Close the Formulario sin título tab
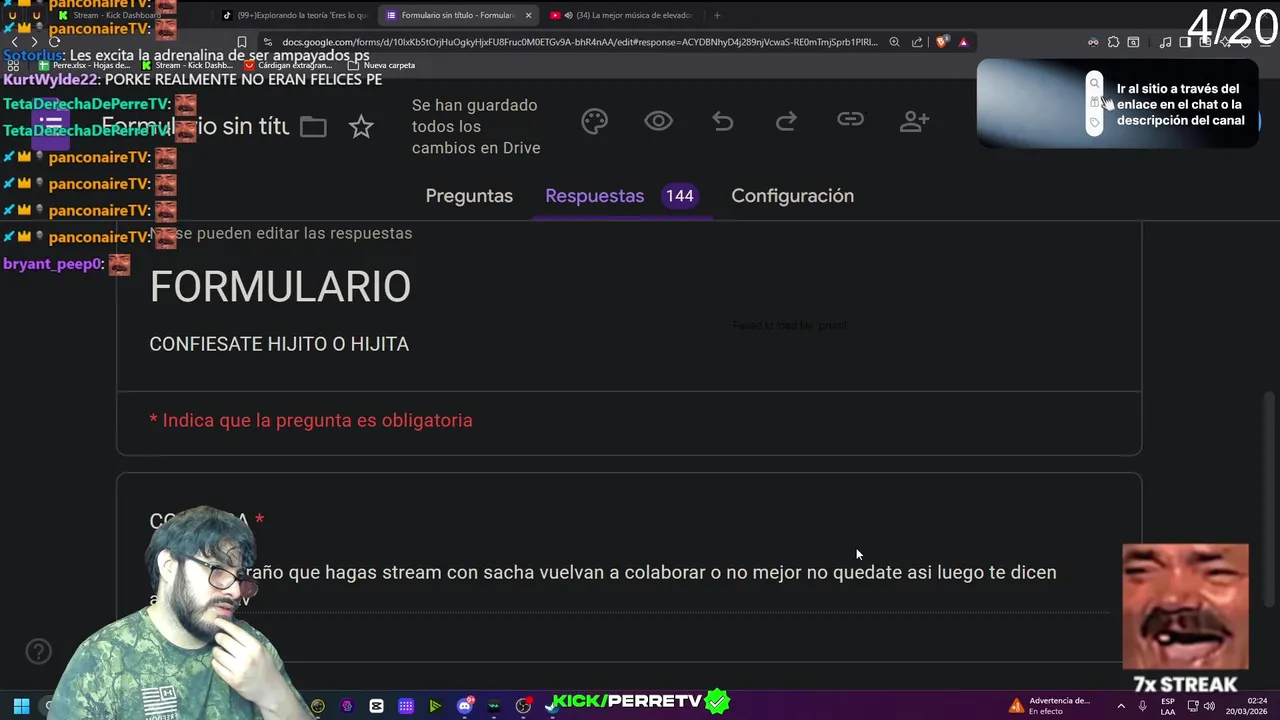Image resolution: width=1280 pixels, height=720 pixels. click(x=528, y=15)
